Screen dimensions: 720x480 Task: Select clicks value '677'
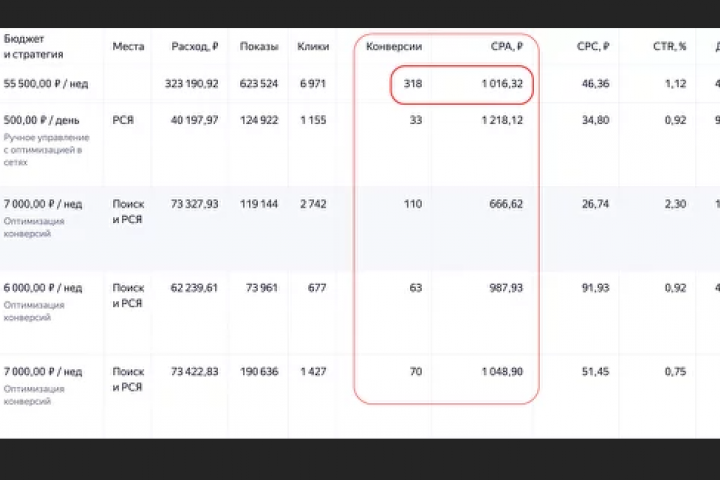click(x=317, y=288)
